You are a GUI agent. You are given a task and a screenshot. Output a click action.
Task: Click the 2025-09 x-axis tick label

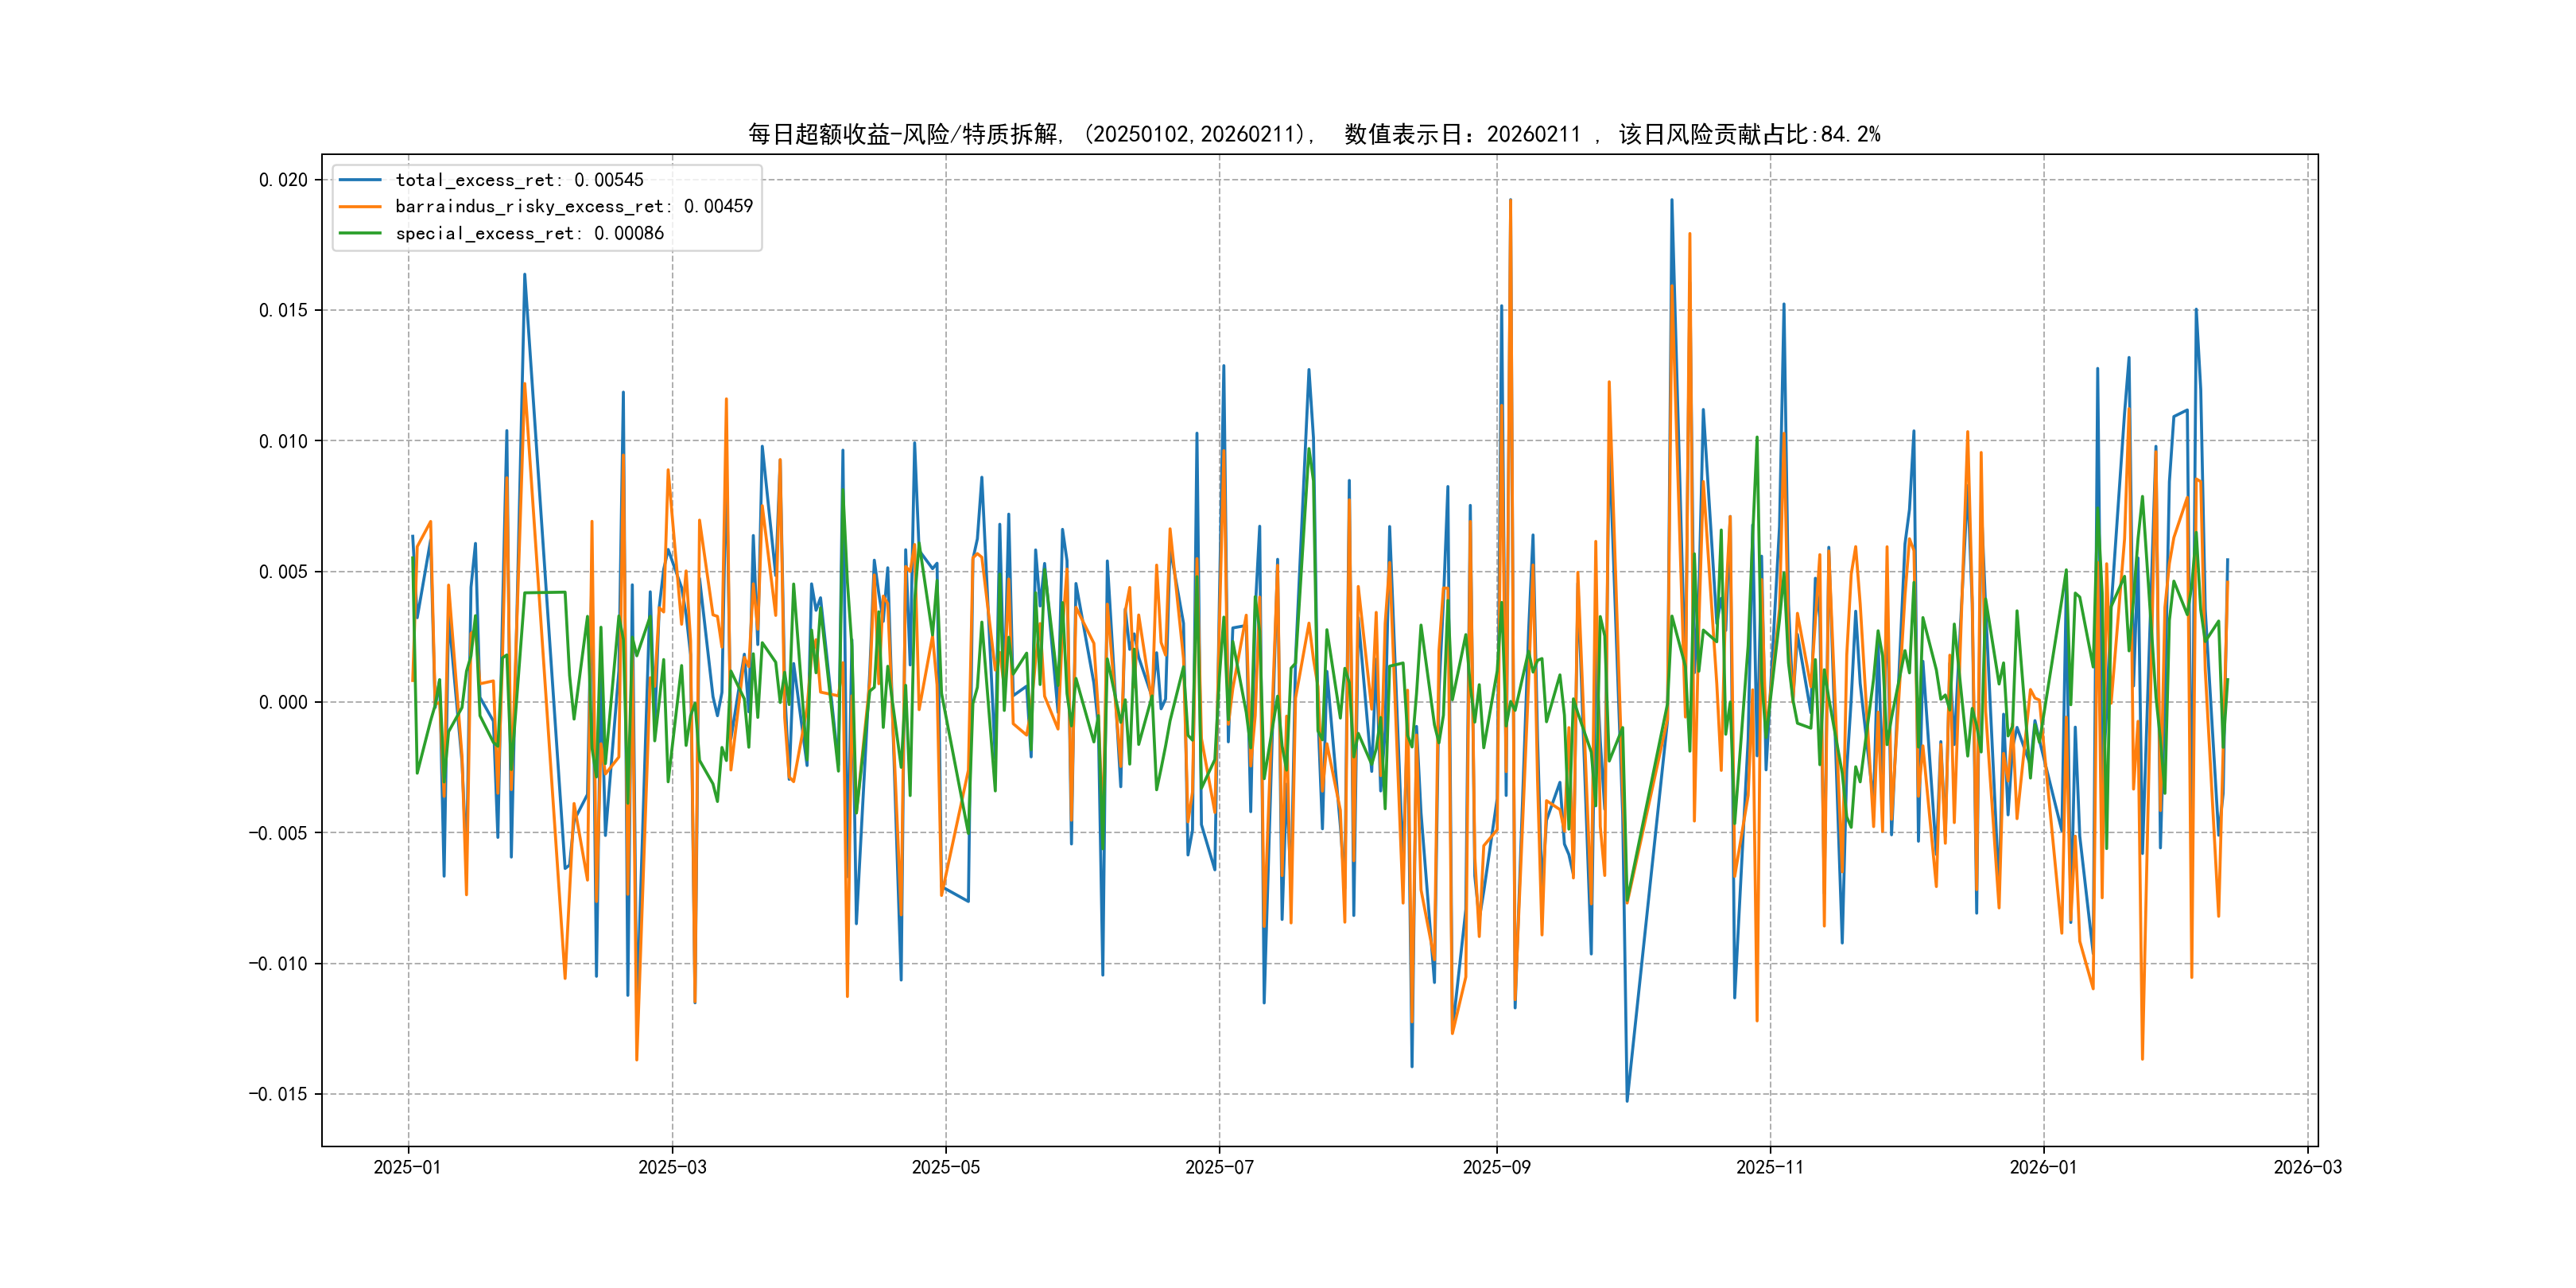[x=1496, y=1167]
